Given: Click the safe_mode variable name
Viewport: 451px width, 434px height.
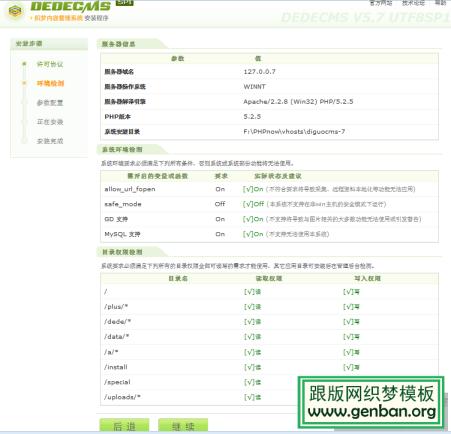Looking at the screenshot, I should point(123,204).
